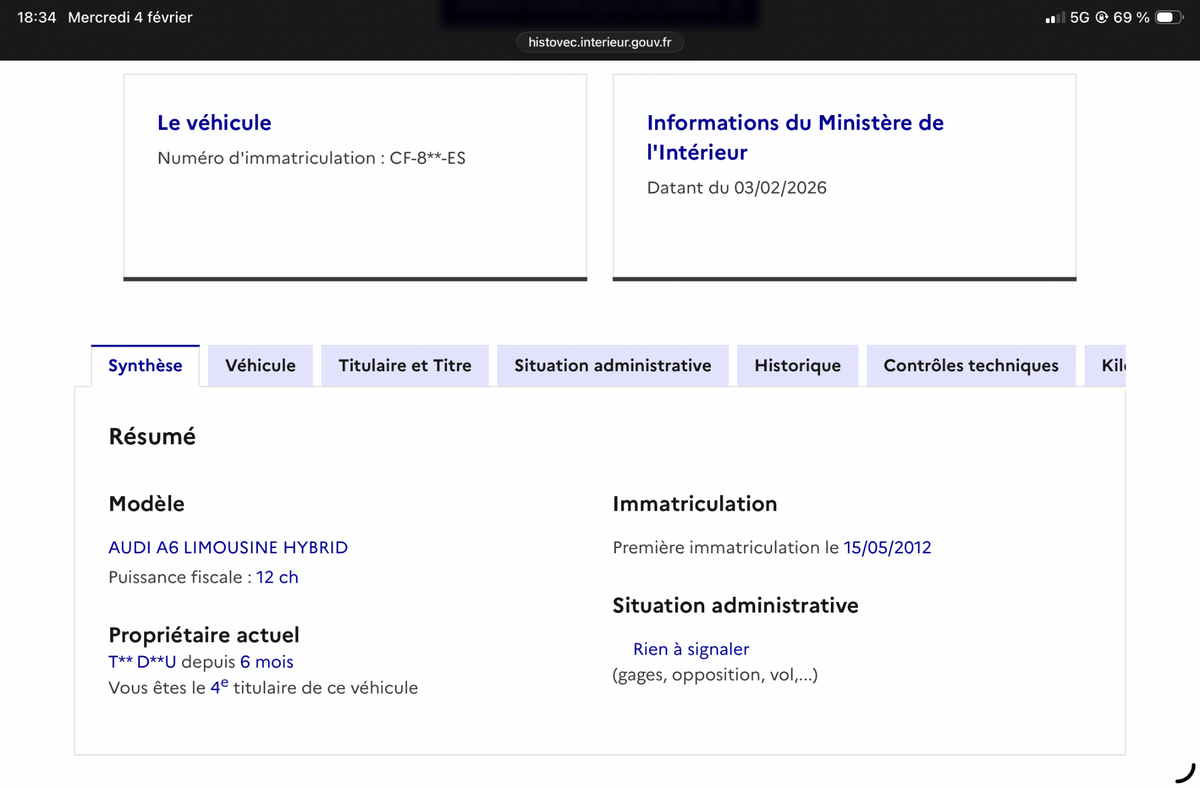Open the Titulaire et Titre tab
The image size is (1200, 788).
(x=405, y=366)
